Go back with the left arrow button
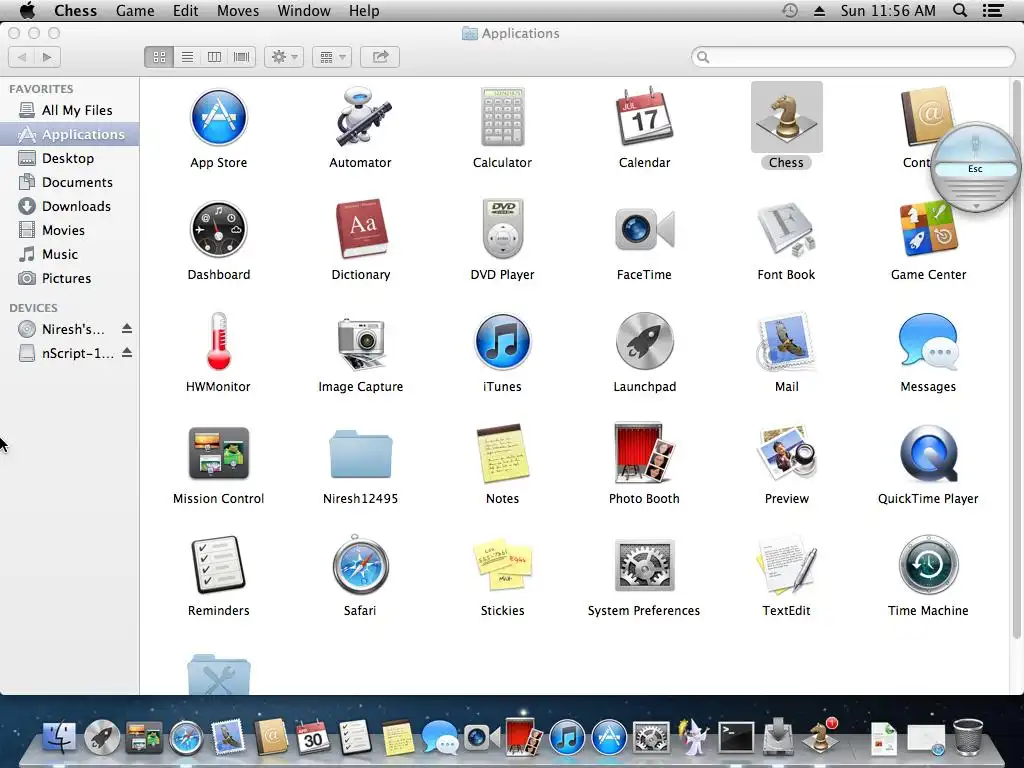The image size is (1024, 768). [22, 57]
